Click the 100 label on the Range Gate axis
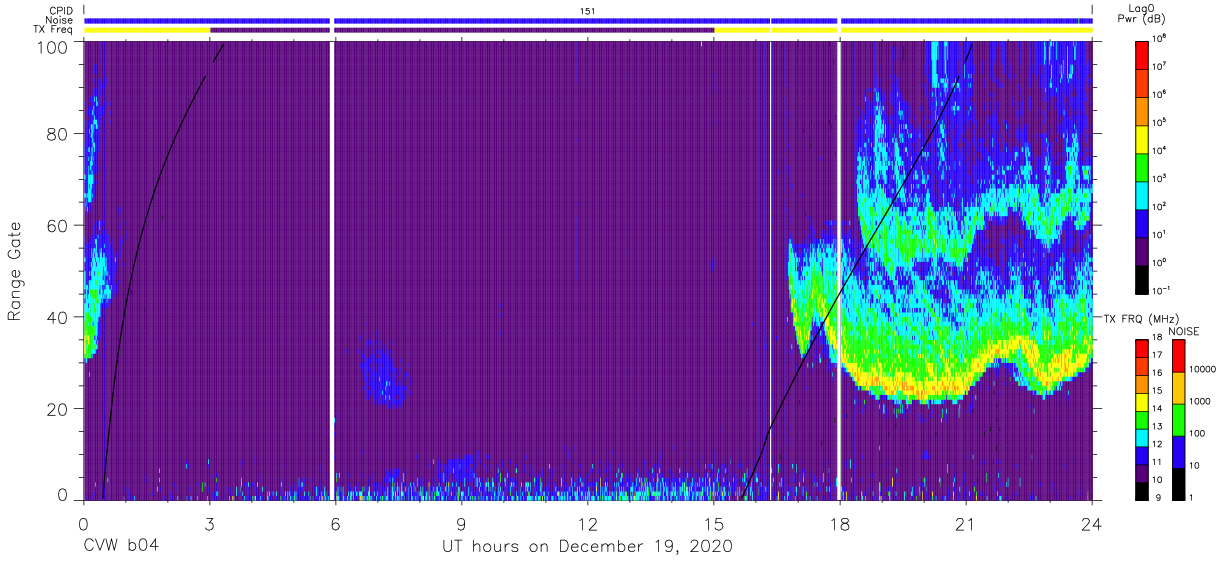Image resolution: width=1228 pixels, height=567 pixels. (52, 46)
